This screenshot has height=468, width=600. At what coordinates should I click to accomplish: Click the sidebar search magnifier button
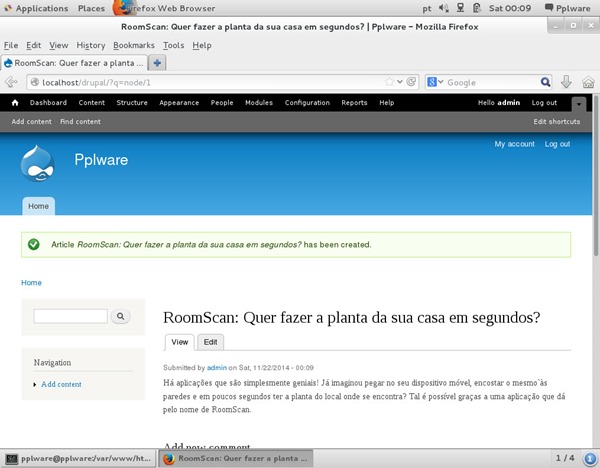coord(121,316)
